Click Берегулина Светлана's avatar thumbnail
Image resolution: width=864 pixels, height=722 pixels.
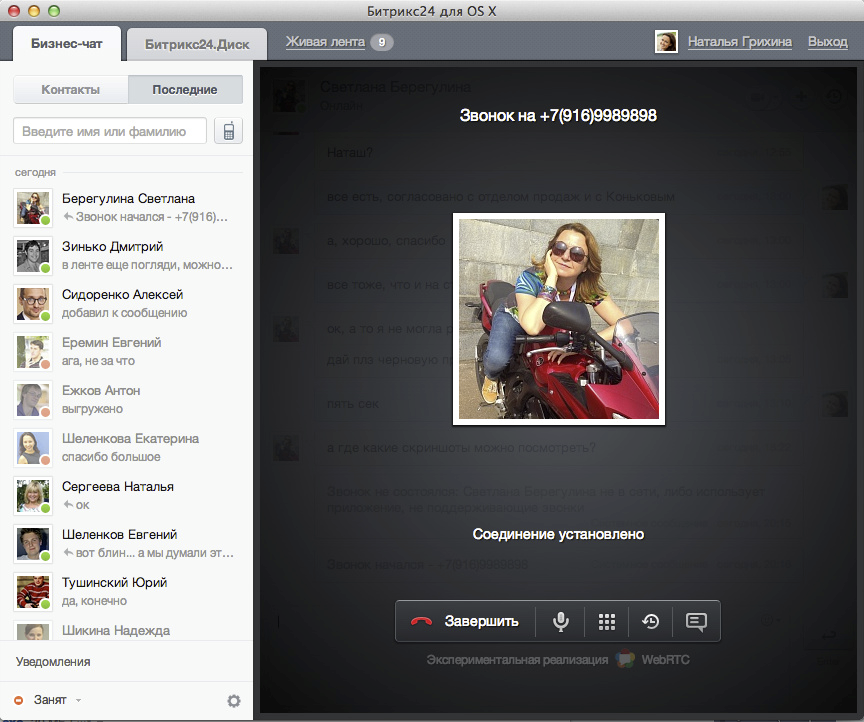33,208
